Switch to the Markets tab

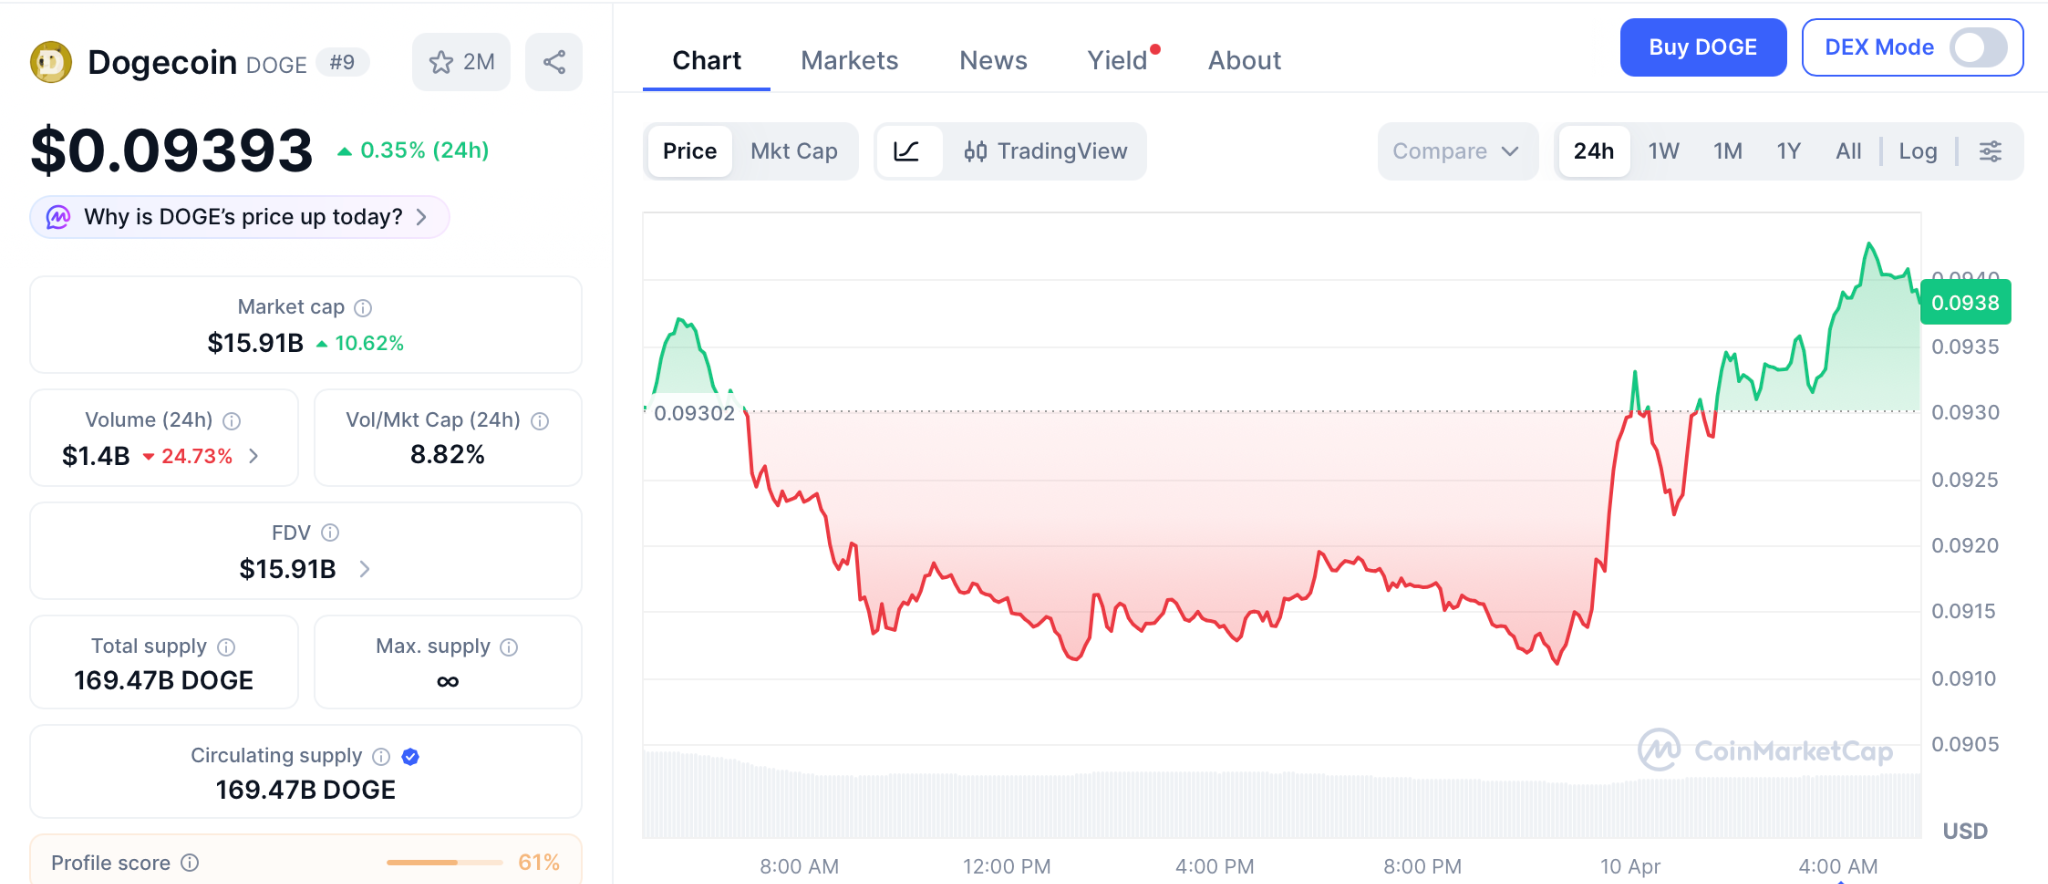pos(849,61)
